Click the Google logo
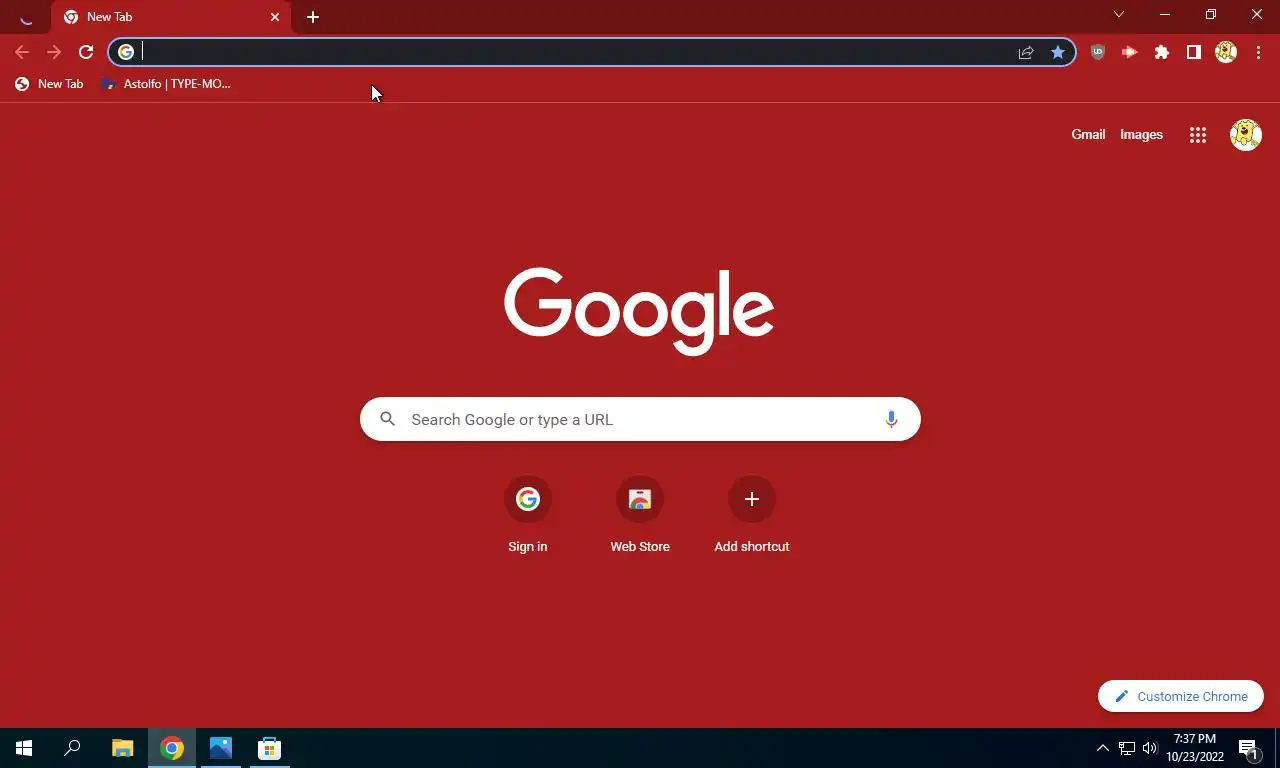 click(x=639, y=310)
